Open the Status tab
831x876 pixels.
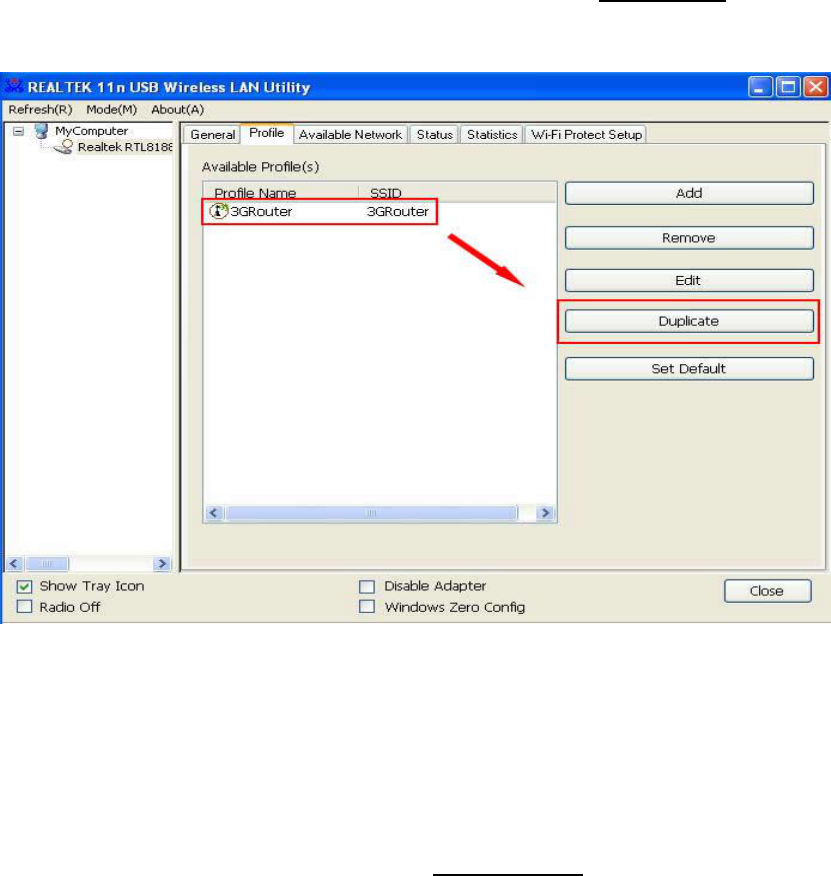click(x=434, y=135)
